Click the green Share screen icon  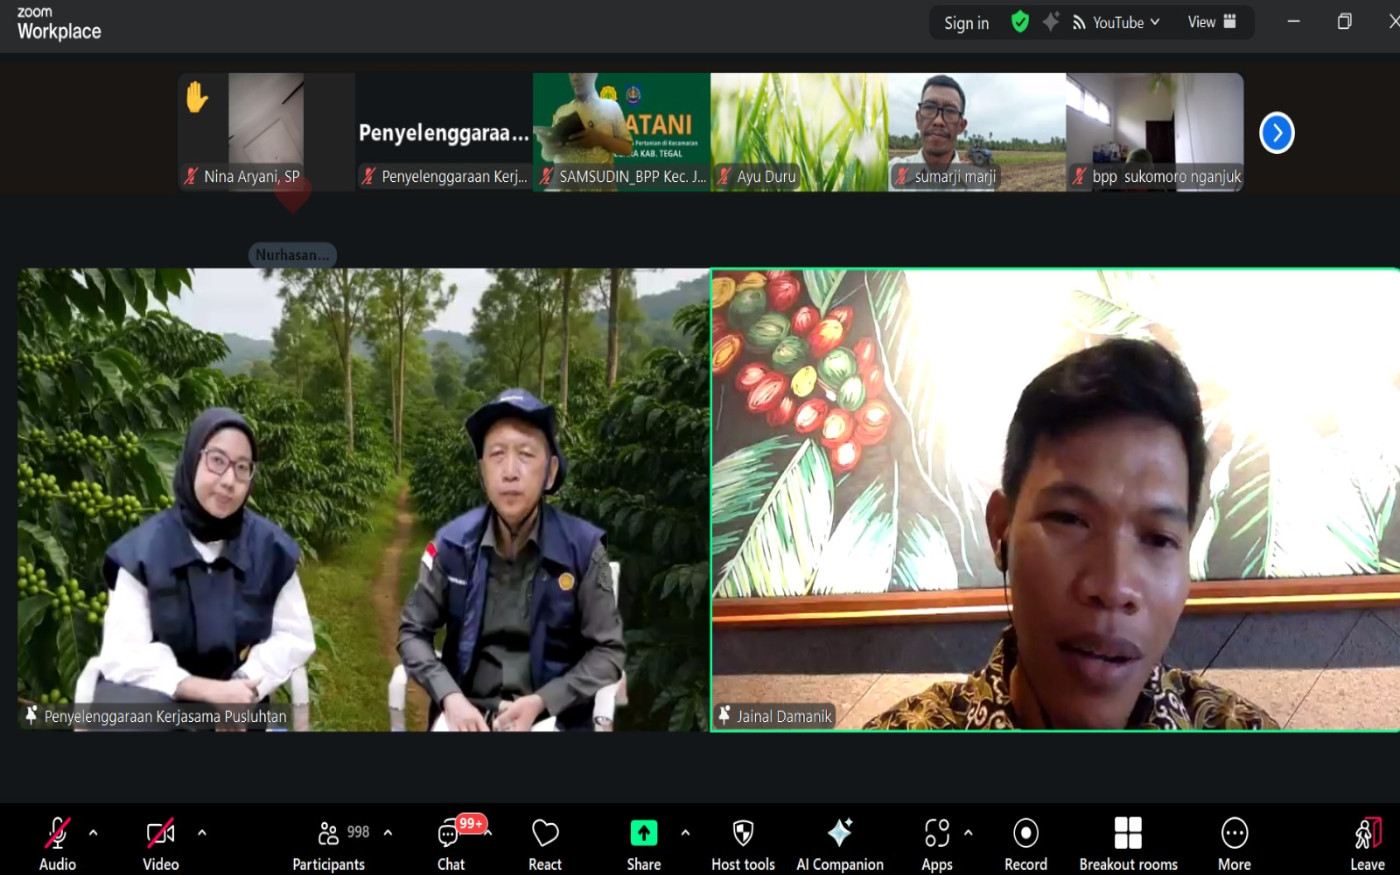643,833
